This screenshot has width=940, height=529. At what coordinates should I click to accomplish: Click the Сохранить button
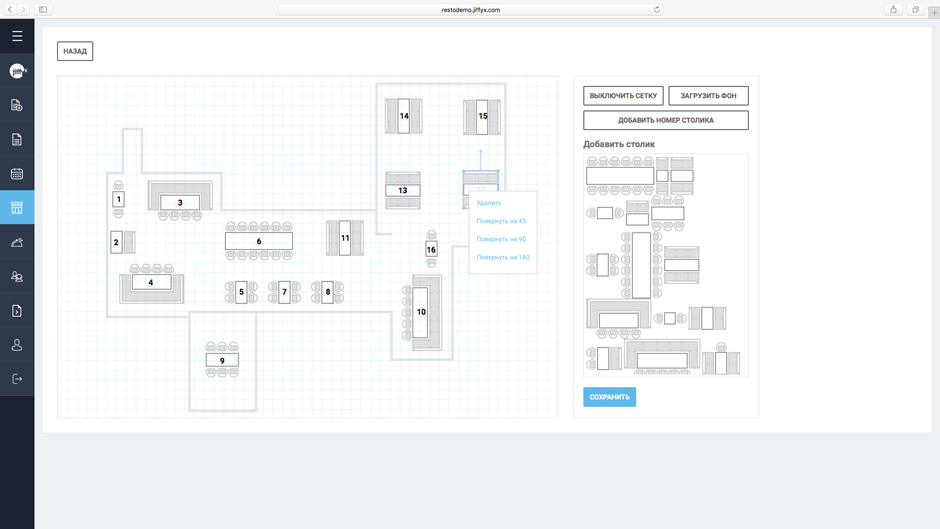click(x=609, y=397)
